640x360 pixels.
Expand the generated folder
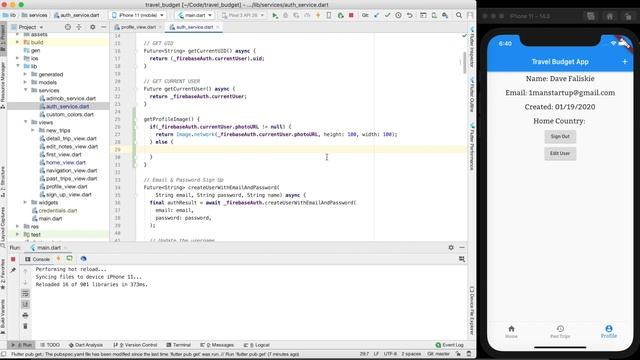tap(25, 74)
